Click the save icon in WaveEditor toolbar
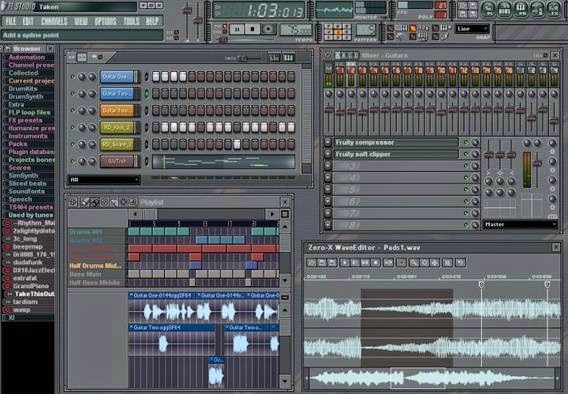568x394 pixels. [x=322, y=262]
